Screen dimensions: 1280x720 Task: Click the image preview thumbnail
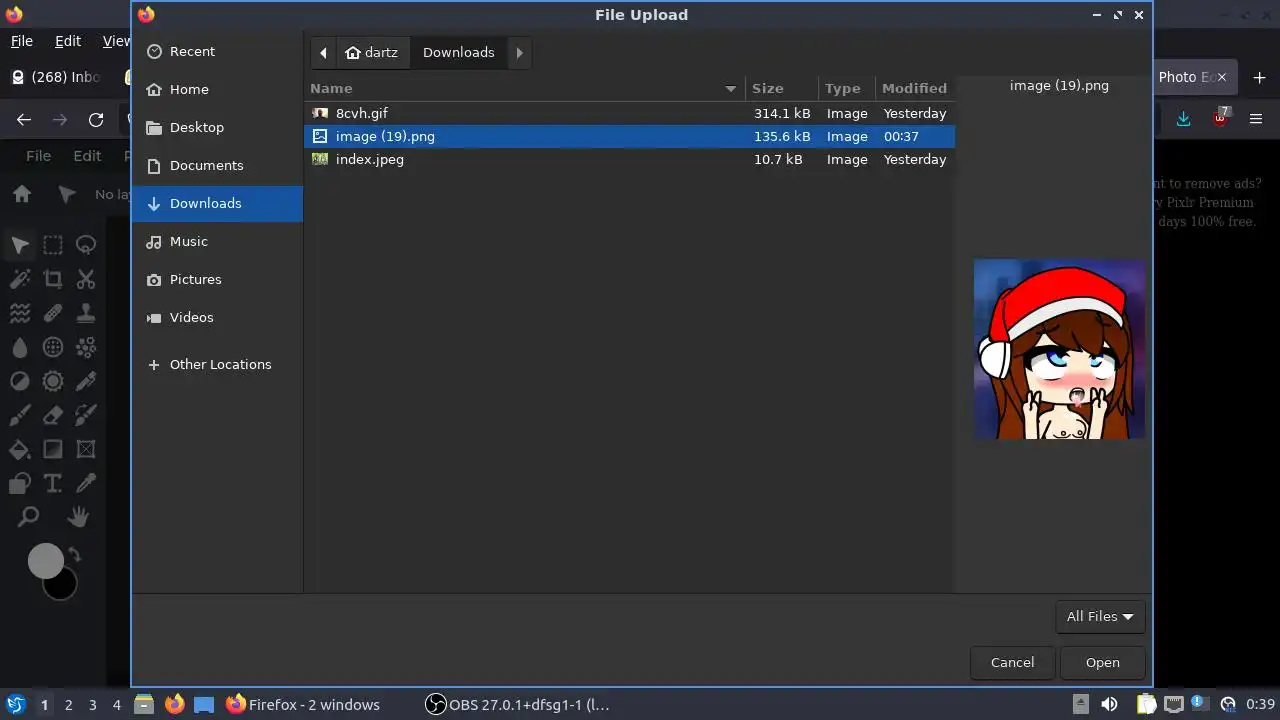1059,349
